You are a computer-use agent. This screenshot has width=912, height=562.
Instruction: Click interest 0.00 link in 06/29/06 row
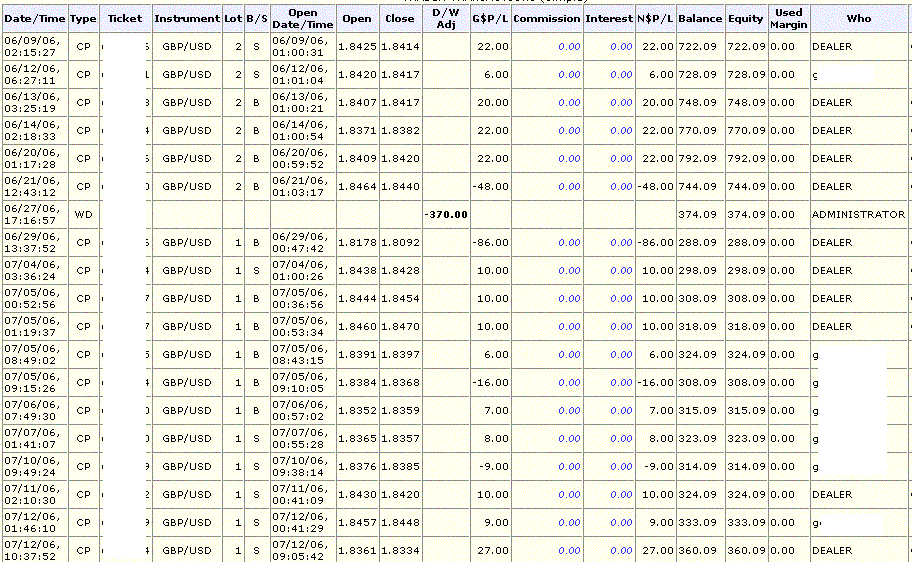tap(620, 242)
